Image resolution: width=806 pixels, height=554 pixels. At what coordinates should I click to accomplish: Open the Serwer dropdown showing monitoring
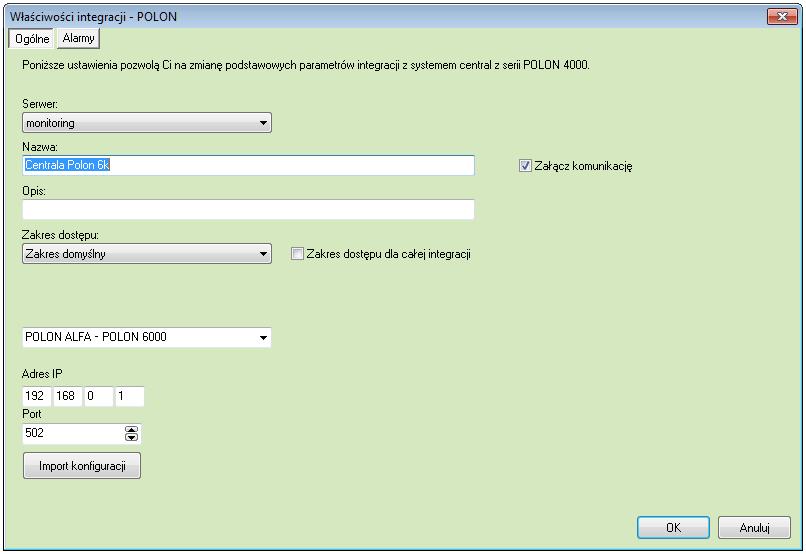pos(146,123)
